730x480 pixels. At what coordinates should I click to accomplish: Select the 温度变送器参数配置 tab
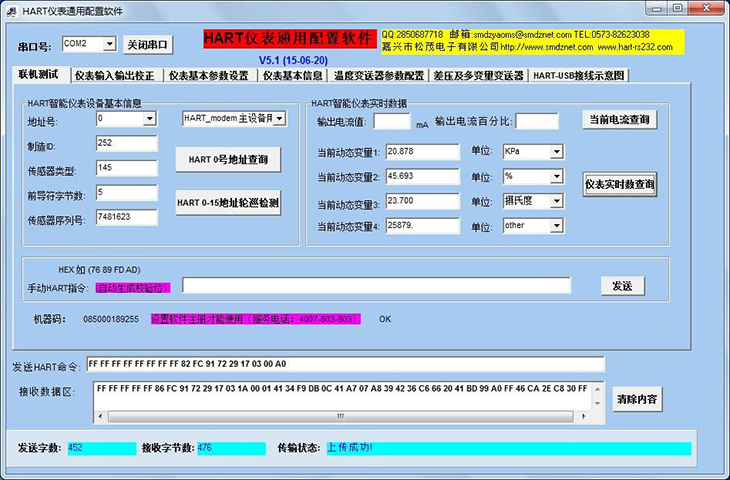[x=379, y=75]
